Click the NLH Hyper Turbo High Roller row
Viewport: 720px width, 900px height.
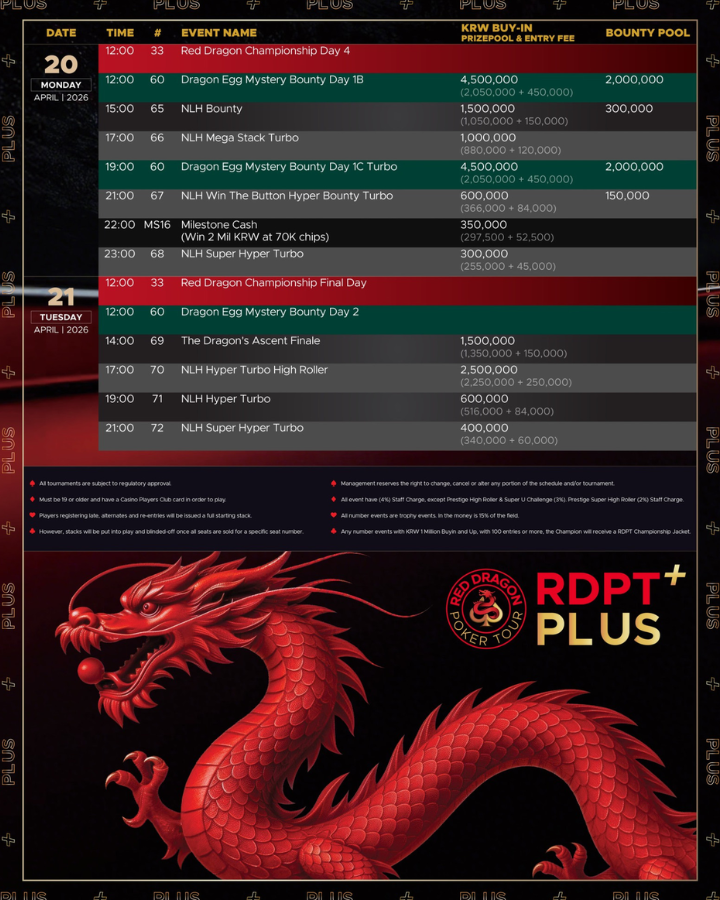tap(254, 370)
